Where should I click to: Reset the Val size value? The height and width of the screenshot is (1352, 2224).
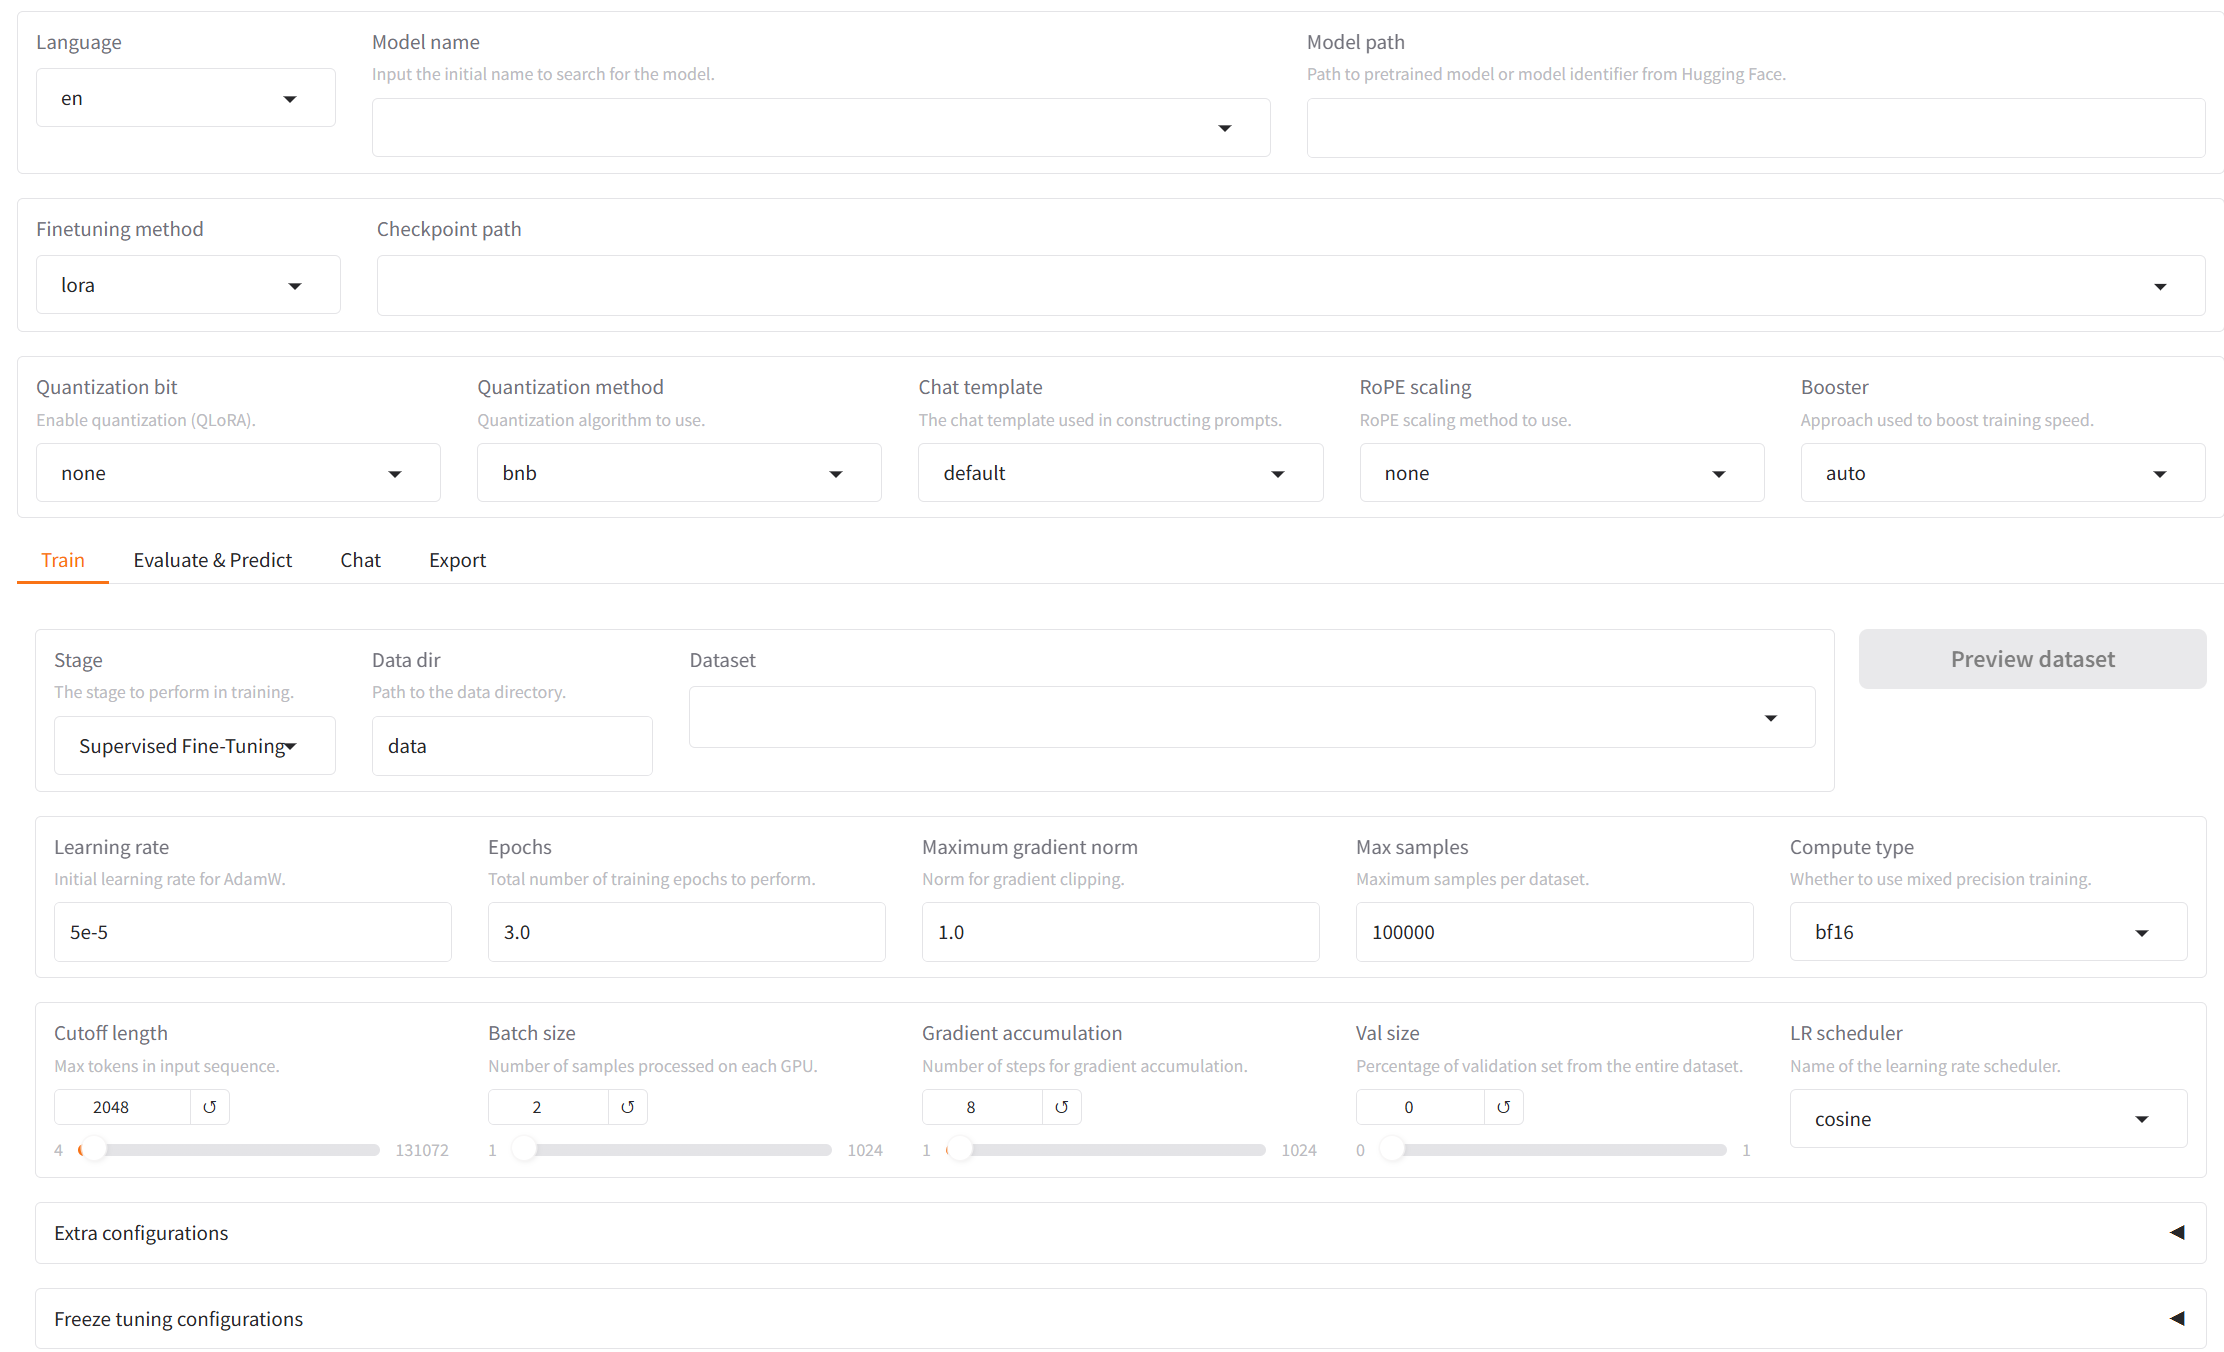(1503, 1107)
